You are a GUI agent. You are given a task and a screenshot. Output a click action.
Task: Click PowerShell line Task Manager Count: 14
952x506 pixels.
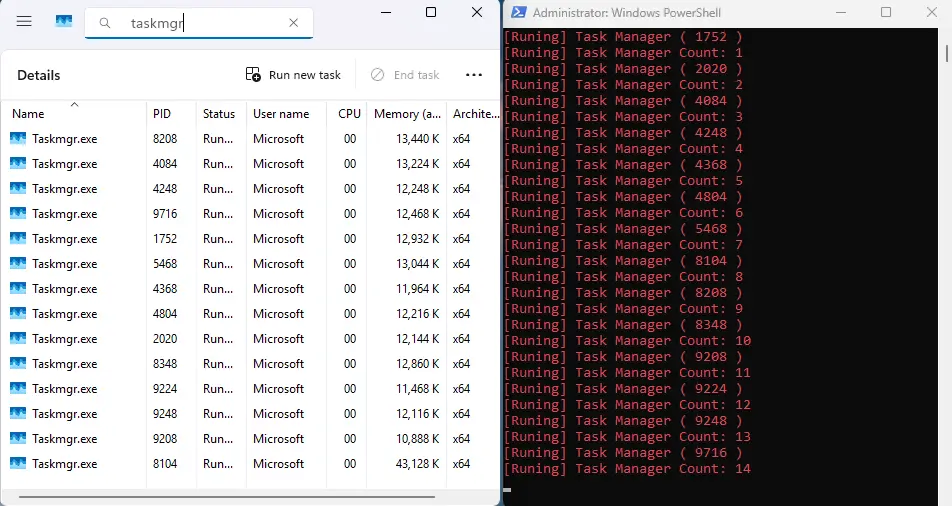pos(627,468)
